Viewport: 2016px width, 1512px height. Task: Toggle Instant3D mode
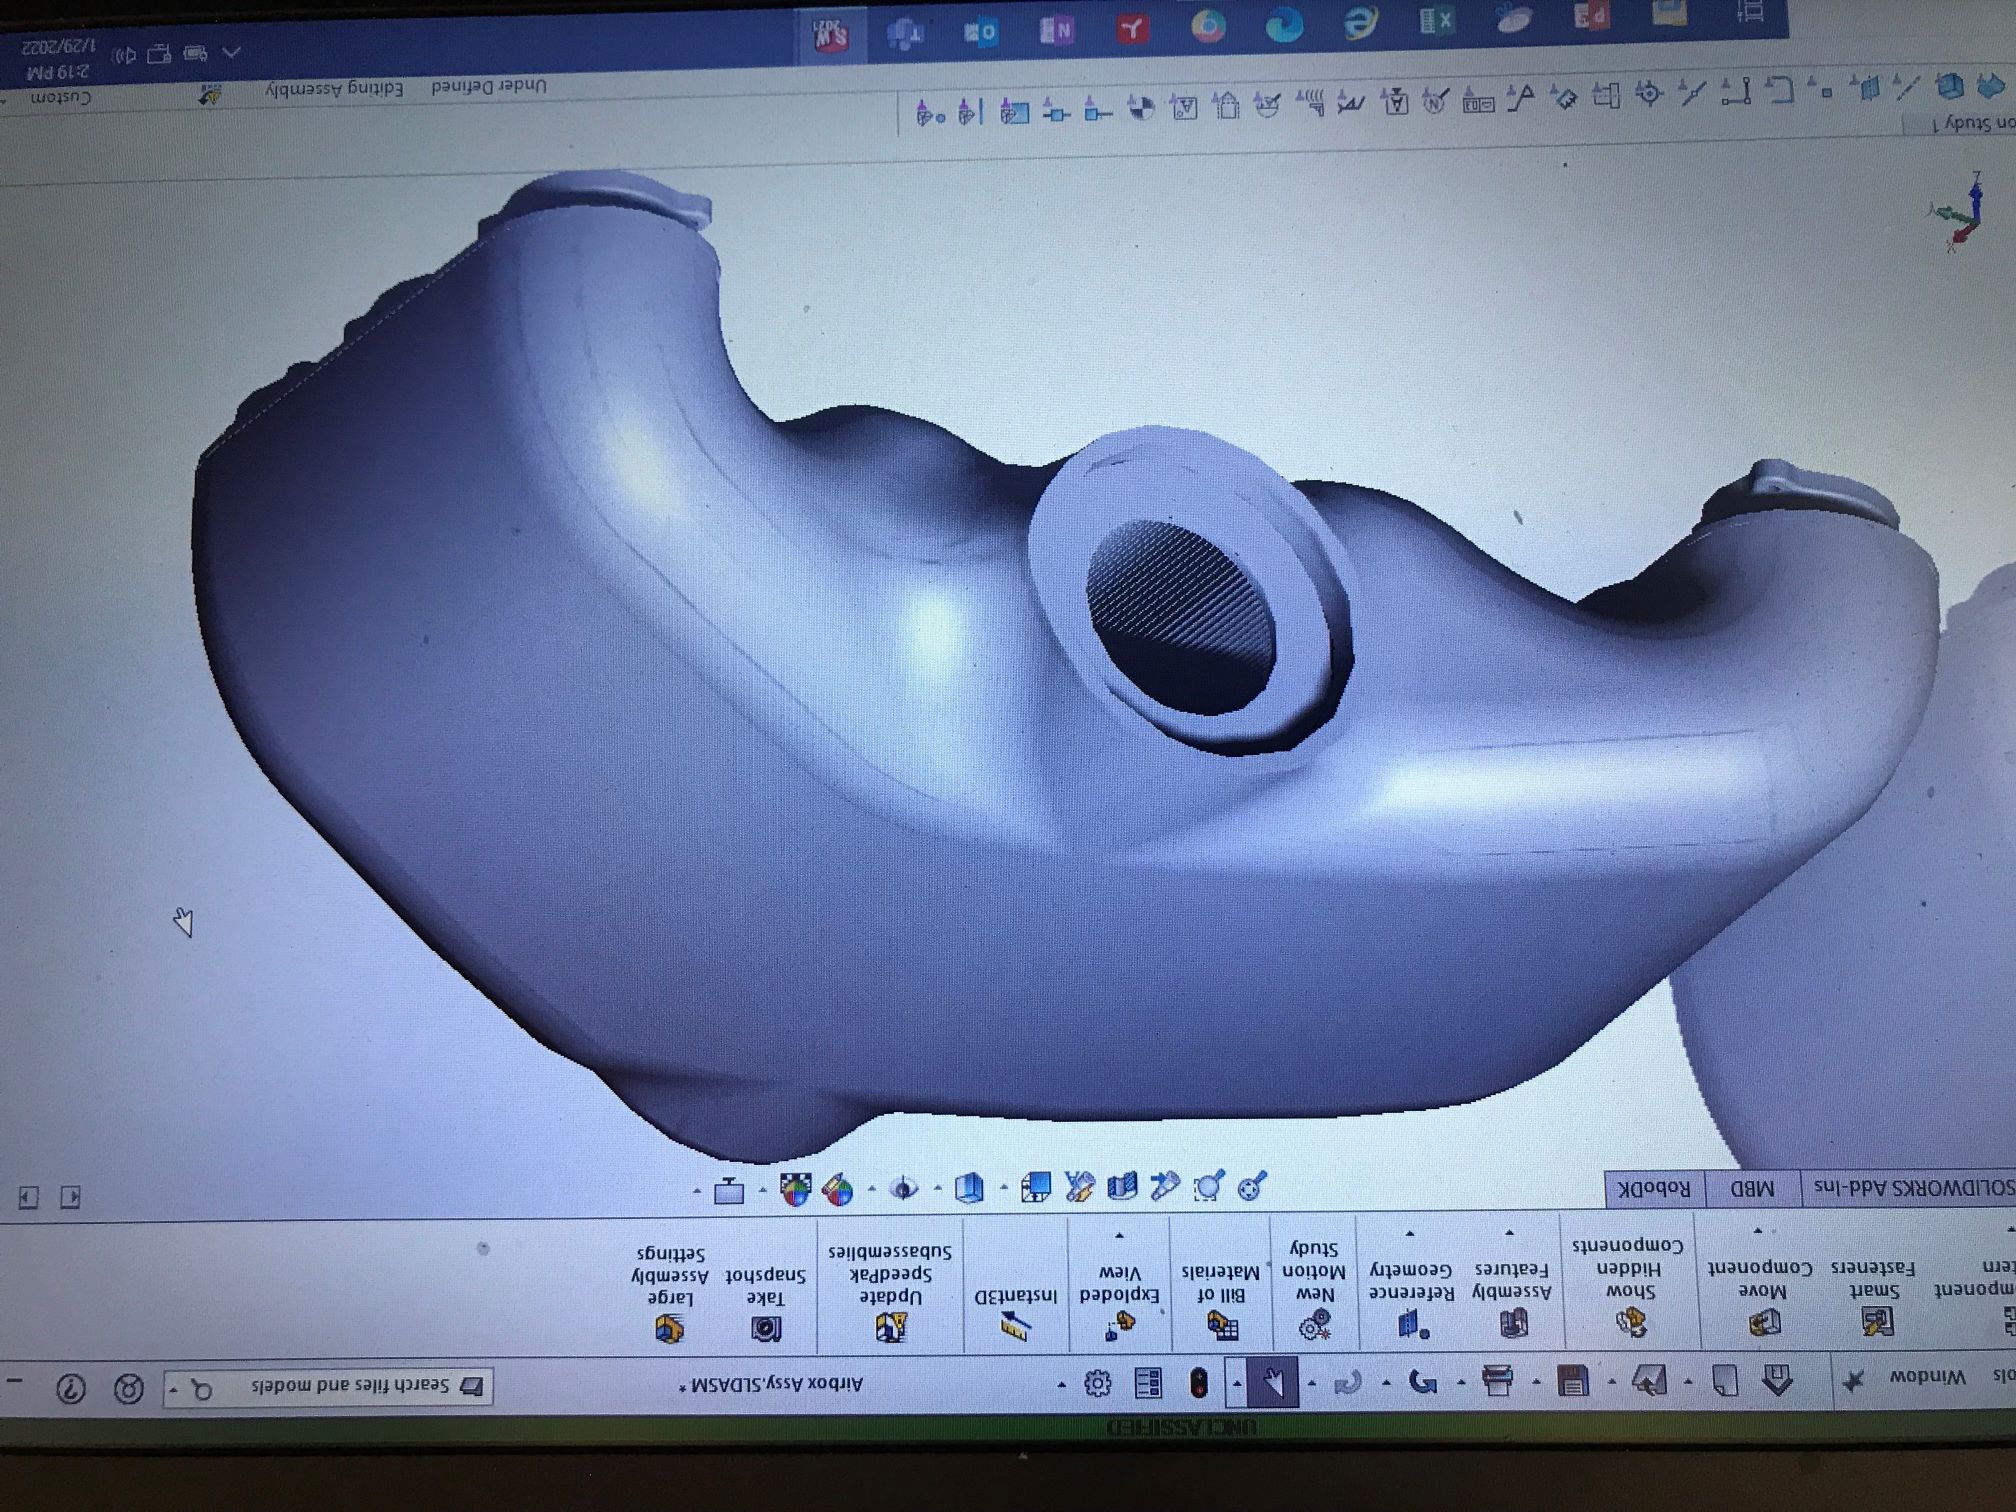(1015, 1326)
